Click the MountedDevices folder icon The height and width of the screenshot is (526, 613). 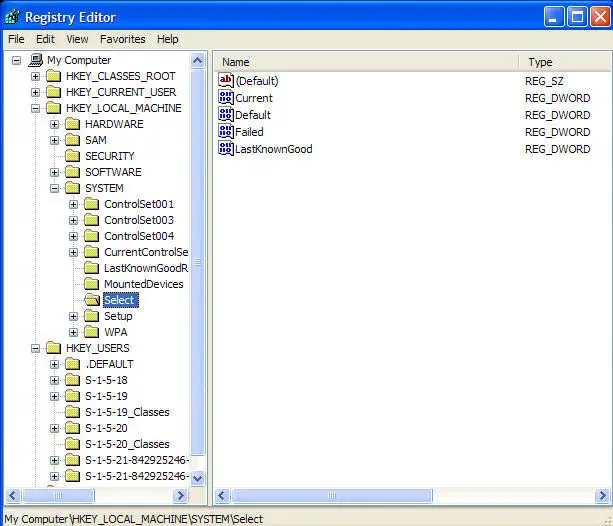[91, 284]
